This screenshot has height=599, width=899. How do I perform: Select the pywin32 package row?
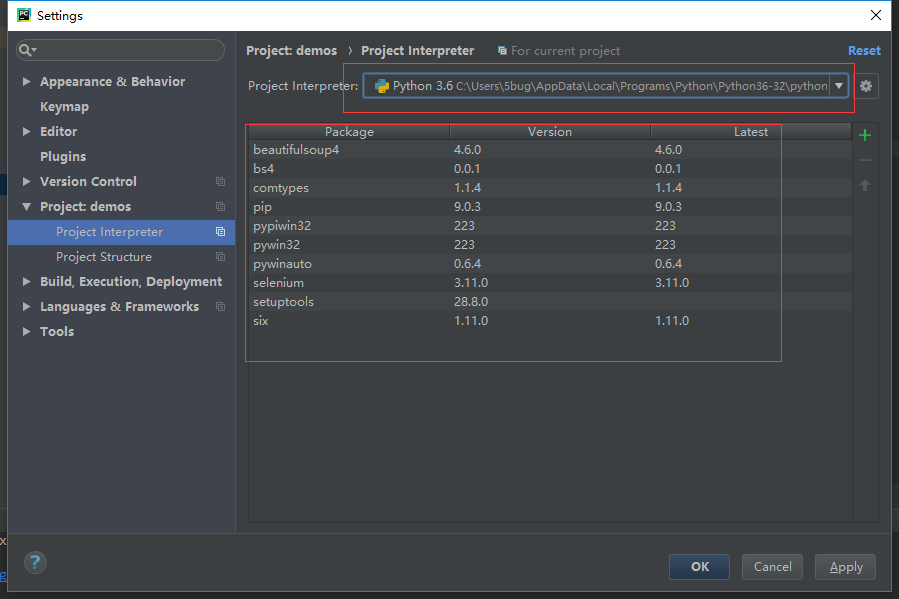[x=550, y=245]
